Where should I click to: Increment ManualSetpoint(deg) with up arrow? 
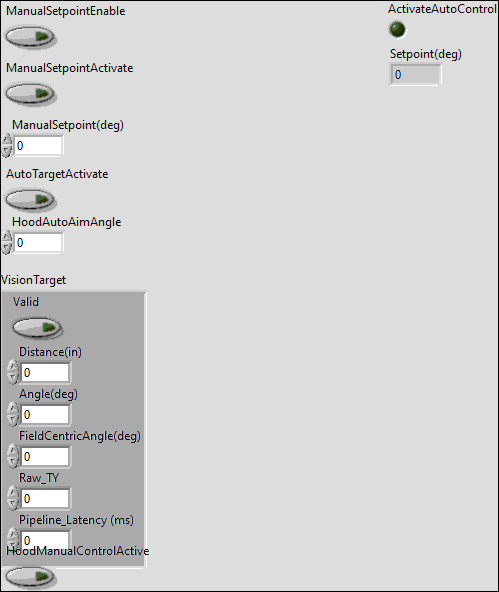click(x=7, y=140)
